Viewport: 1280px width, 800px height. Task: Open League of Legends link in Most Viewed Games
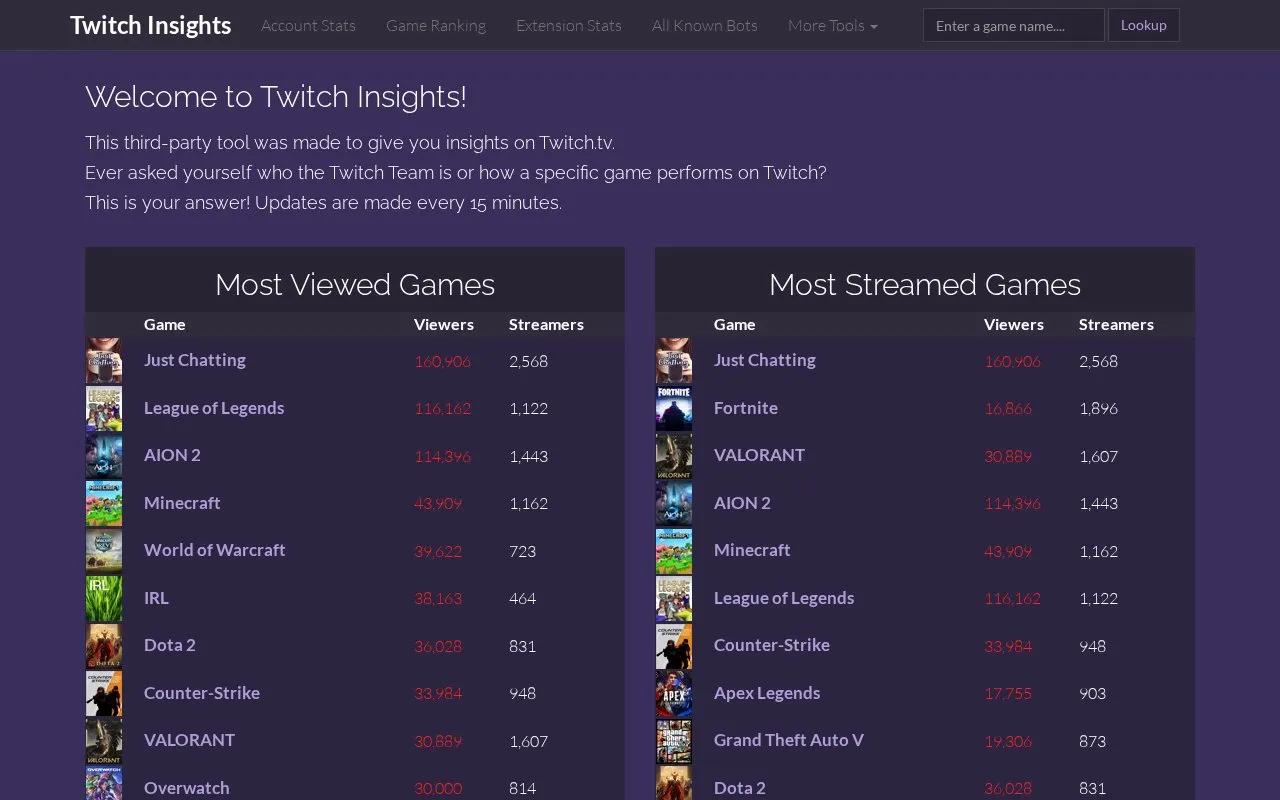pyautogui.click(x=214, y=408)
